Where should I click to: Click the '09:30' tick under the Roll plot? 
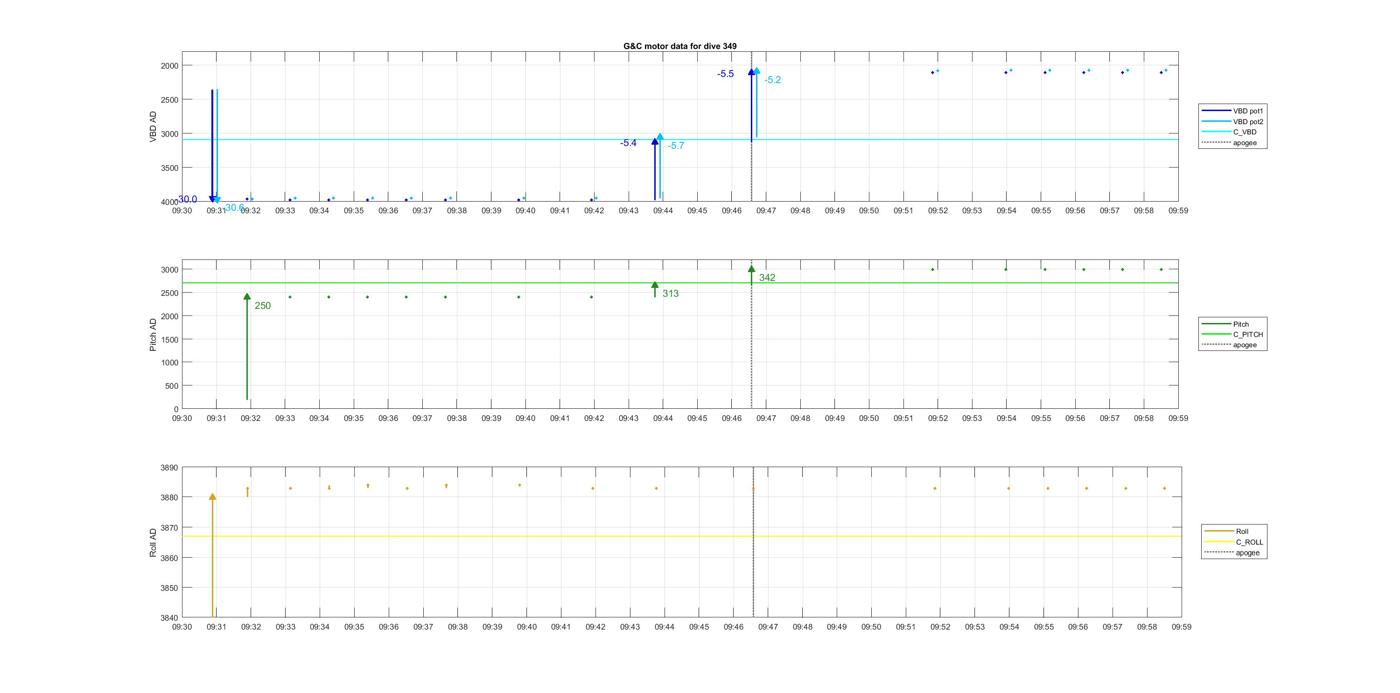(x=182, y=627)
